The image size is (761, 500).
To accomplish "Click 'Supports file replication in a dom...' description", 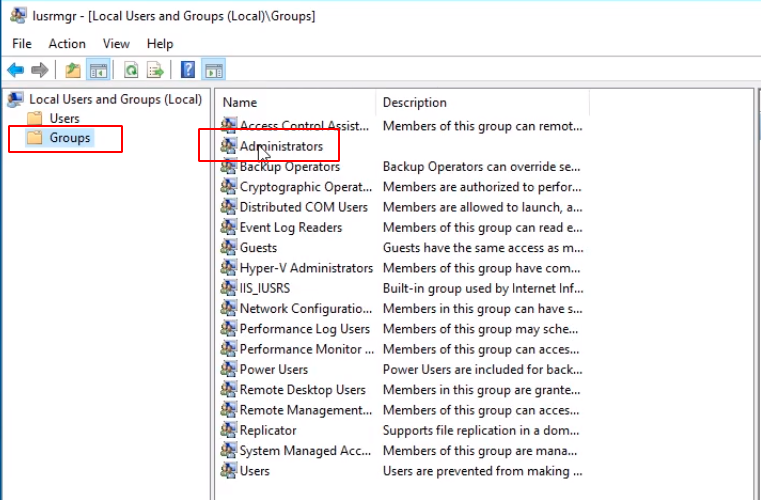I will coord(482,431).
